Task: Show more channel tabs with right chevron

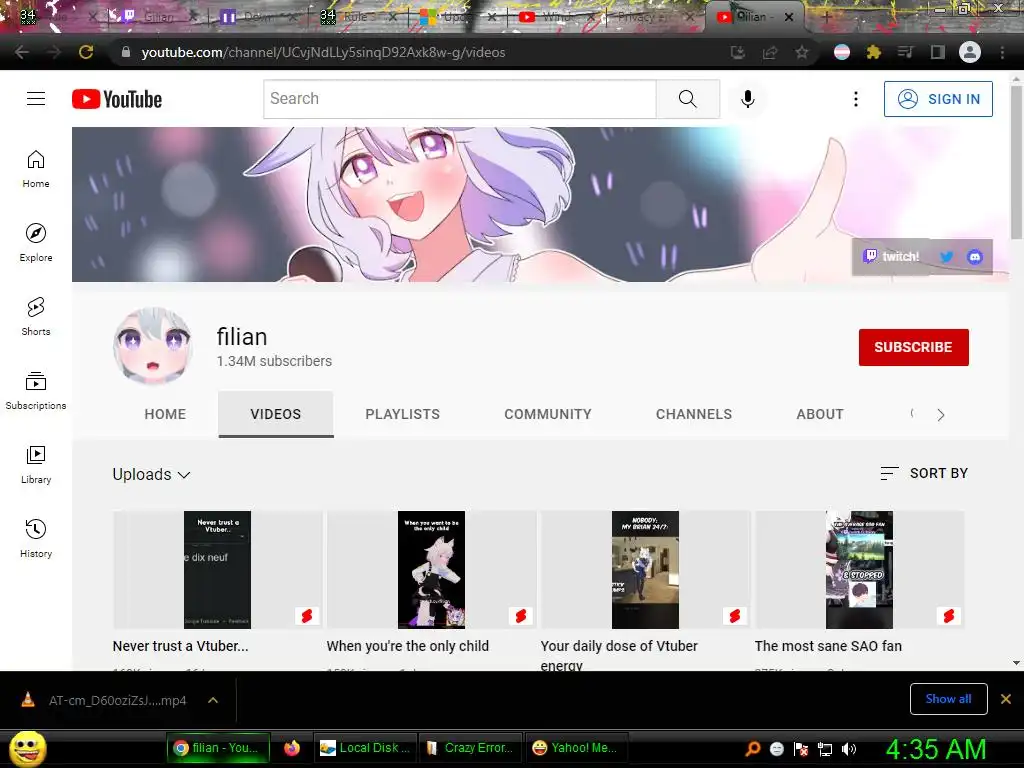Action: 940,415
